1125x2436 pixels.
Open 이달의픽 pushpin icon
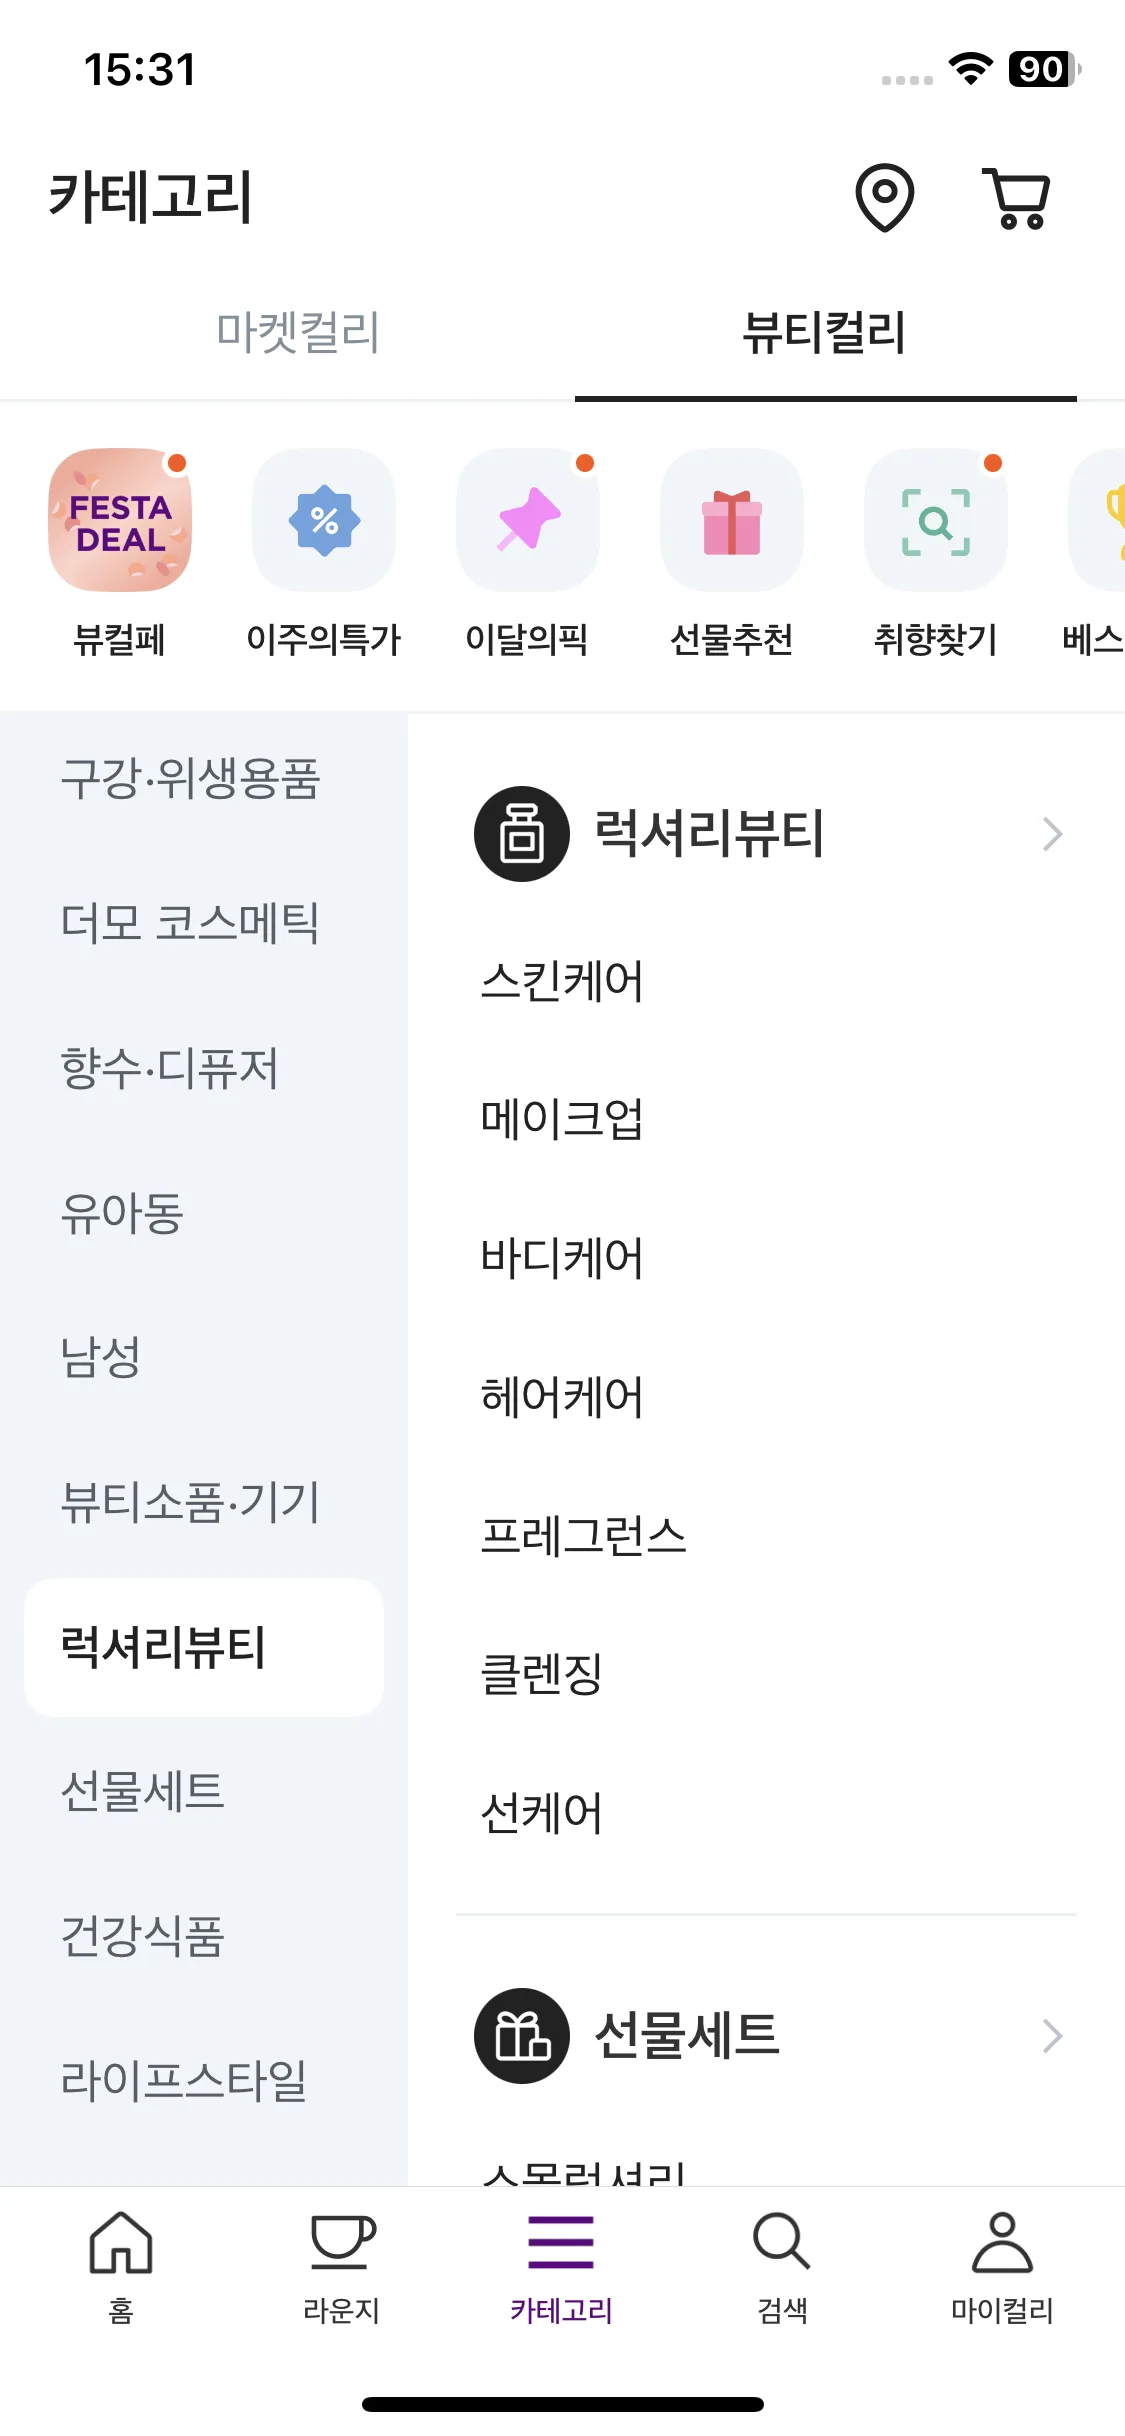(x=528, y=520)
